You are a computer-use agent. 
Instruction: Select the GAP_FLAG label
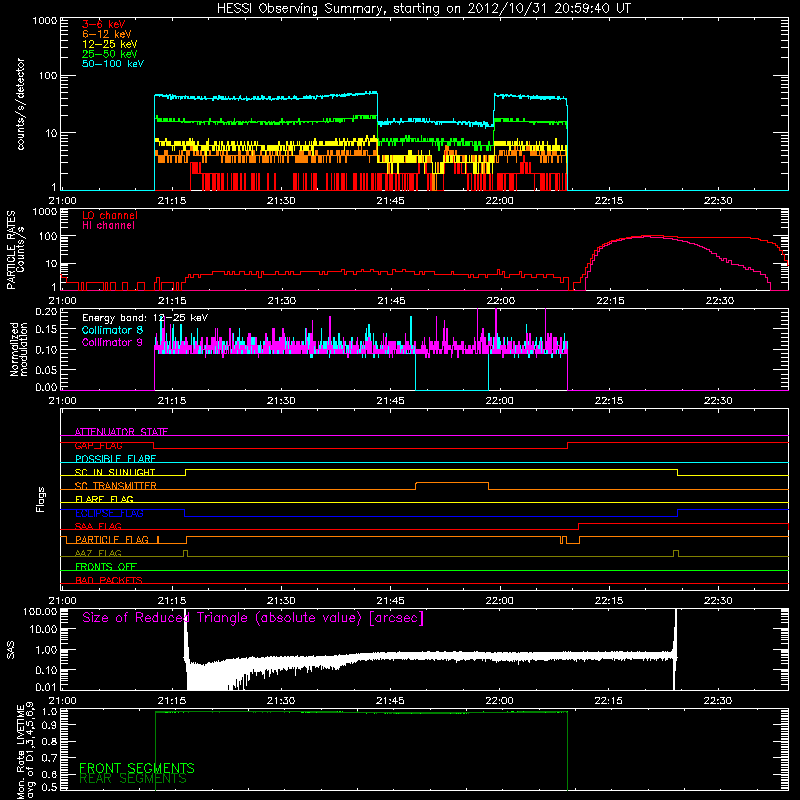98,445
